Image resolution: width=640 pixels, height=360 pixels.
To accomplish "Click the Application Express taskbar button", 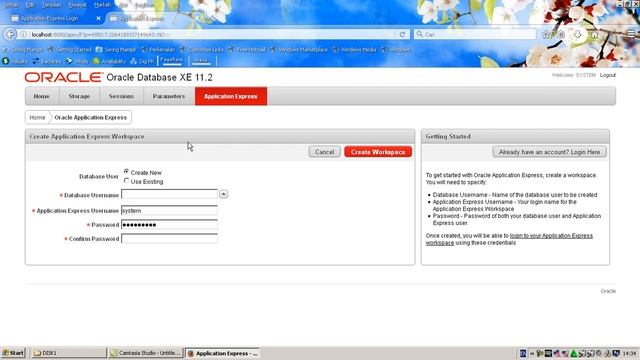I will point(223,353).
